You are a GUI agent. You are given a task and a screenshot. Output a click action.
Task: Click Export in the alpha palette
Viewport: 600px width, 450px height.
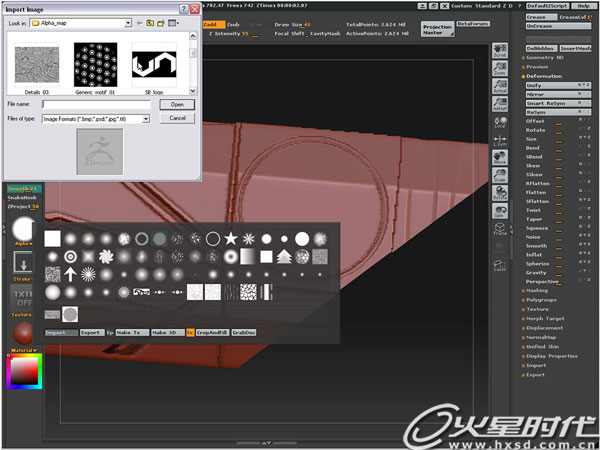click(x=92, y=333)
